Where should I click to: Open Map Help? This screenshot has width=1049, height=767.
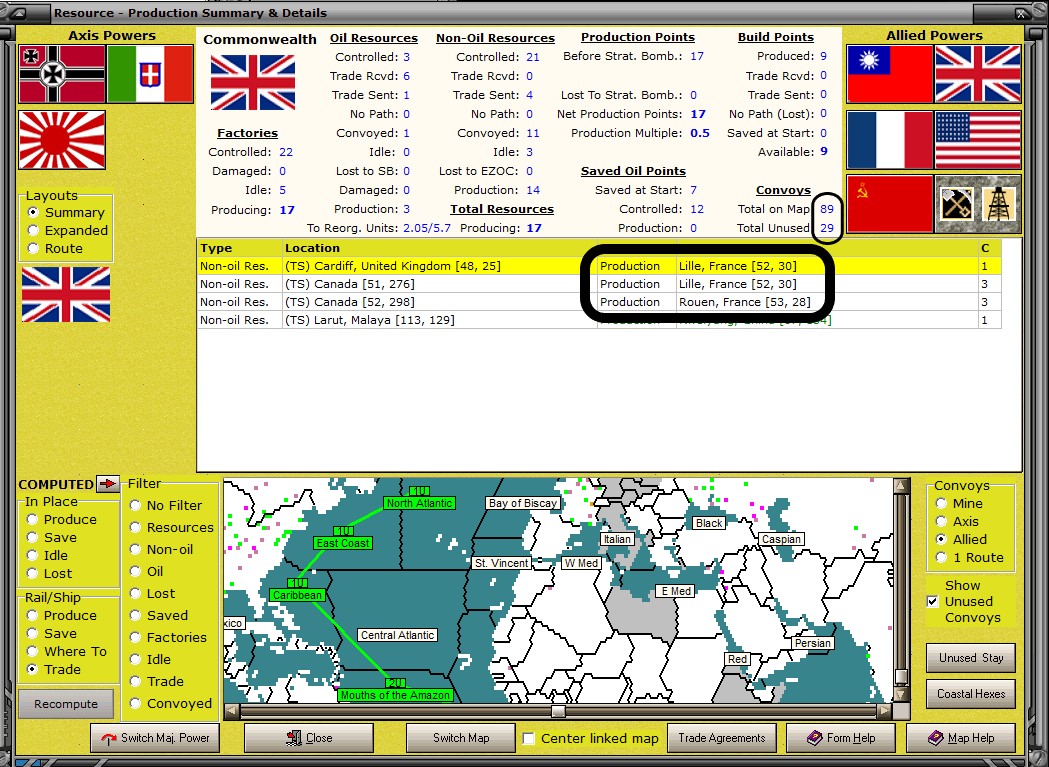coord(961,738)
